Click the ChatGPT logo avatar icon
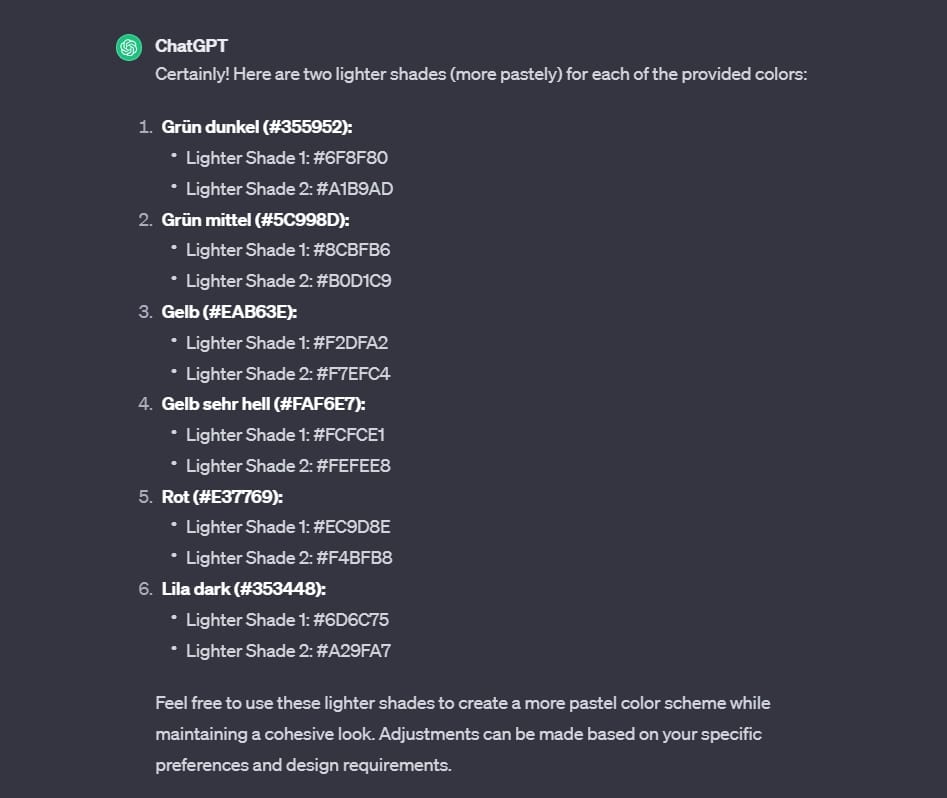This screenshot has width=947, height=798. pos(128,47)
